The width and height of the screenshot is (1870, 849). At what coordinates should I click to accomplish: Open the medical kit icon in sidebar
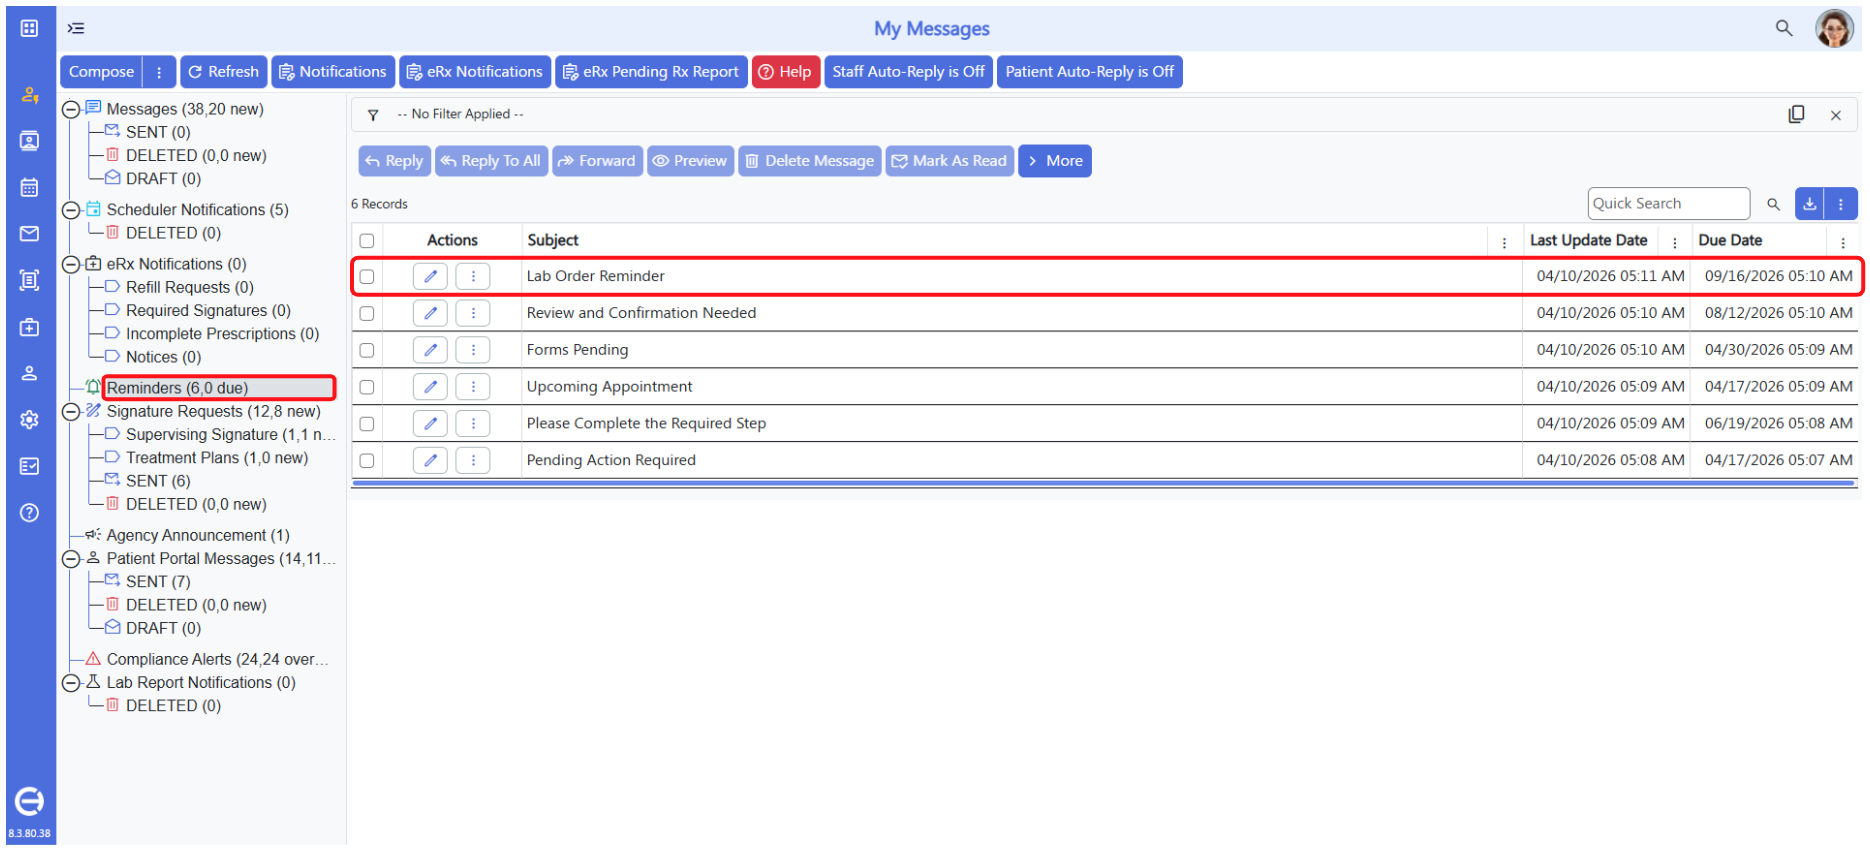[29, 327]
